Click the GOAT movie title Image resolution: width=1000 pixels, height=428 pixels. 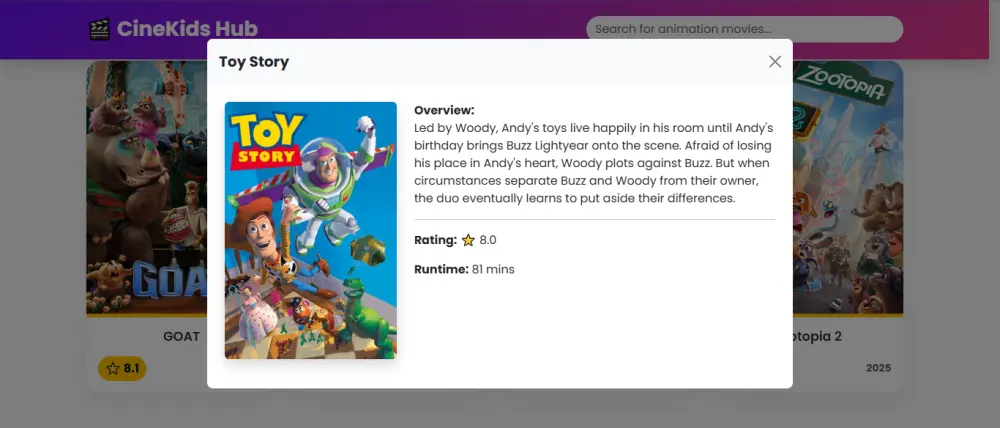coord(181,336)
